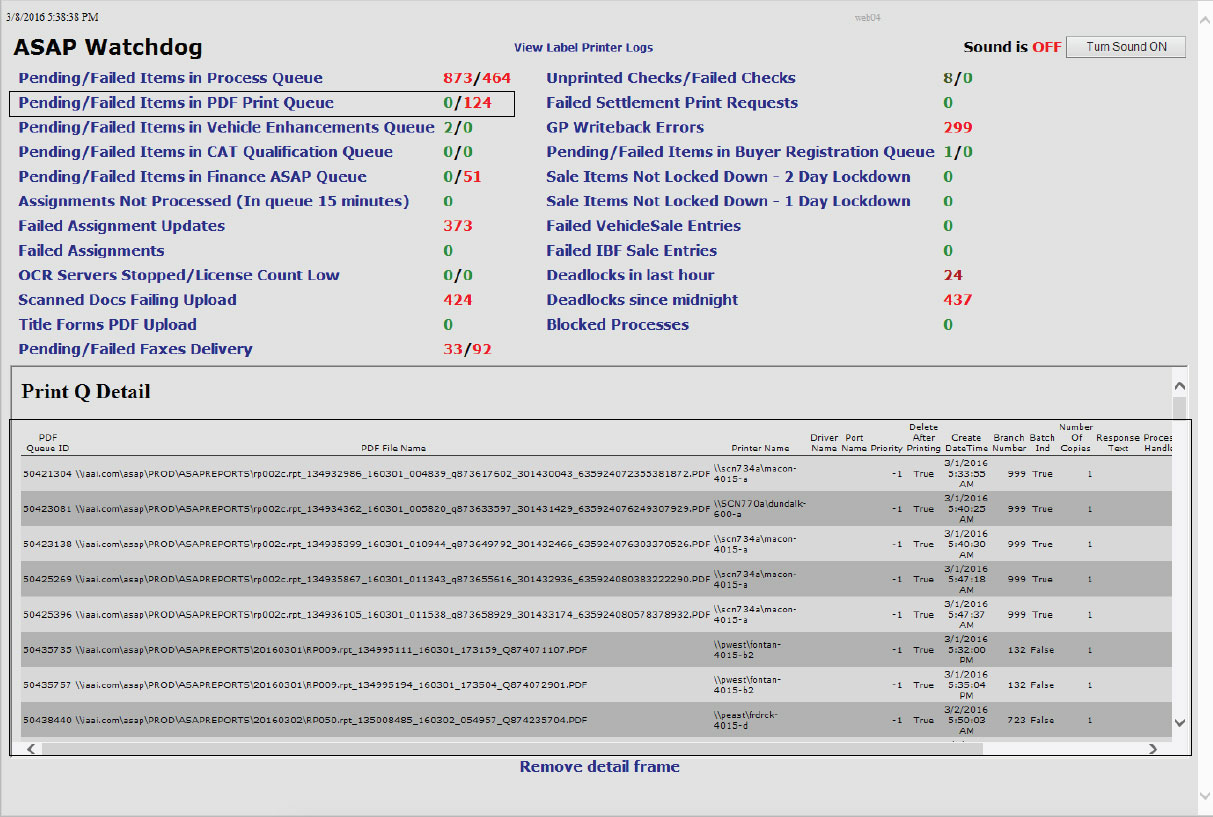This screenshot has width=1213, height=817.
Task: View Failed Assignment Updates details
Action: 121,226
